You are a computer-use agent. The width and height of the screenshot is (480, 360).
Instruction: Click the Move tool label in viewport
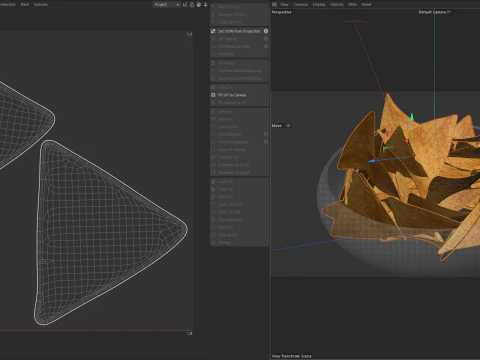(x=277, y=126)
